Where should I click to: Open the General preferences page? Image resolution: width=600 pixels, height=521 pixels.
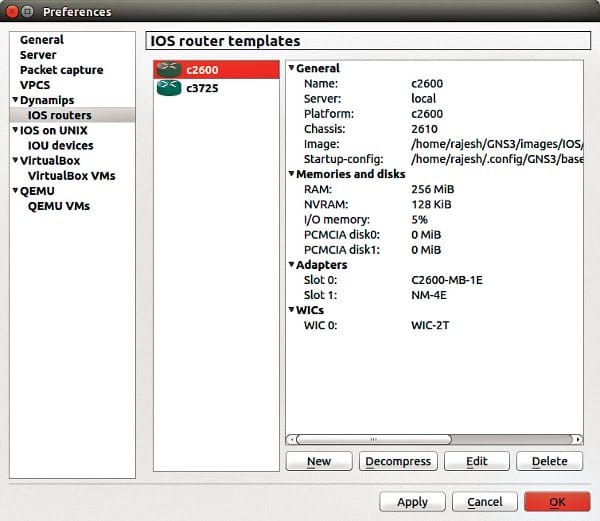pyautogui.click(x=42, y=40)
